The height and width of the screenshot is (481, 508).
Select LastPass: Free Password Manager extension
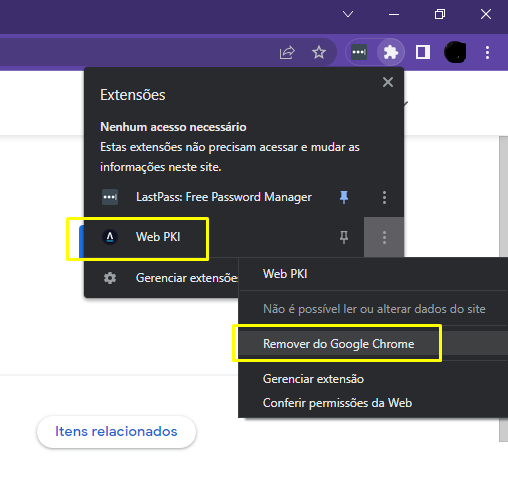223,197
